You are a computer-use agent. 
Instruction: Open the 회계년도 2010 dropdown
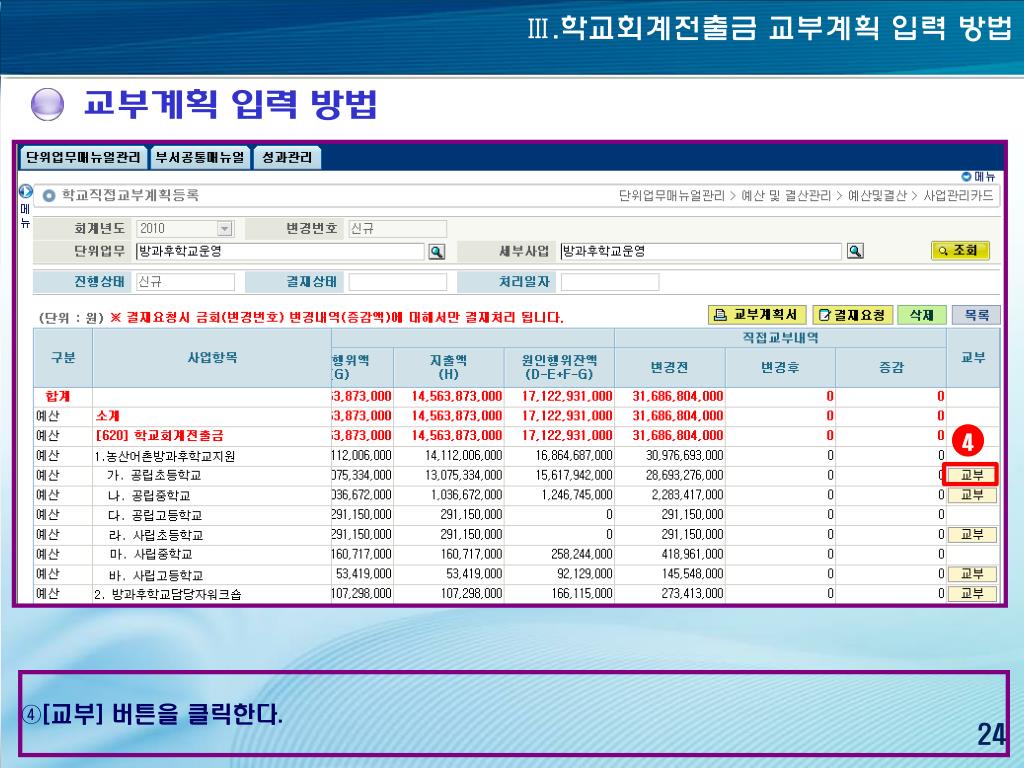pos(225,229)
